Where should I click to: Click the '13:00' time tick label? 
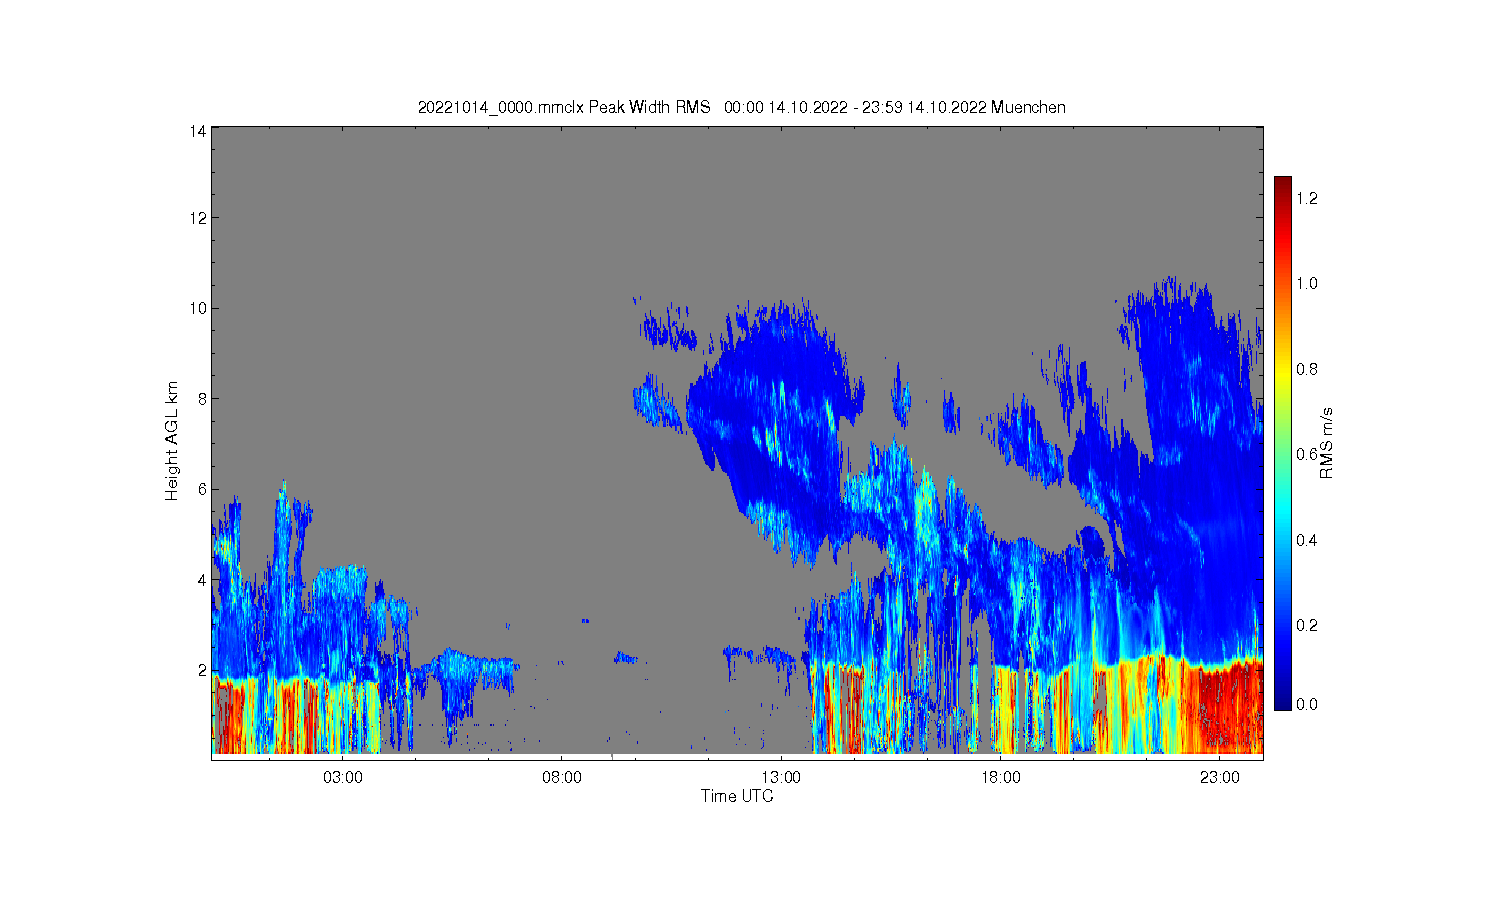(x=781, y=778)
